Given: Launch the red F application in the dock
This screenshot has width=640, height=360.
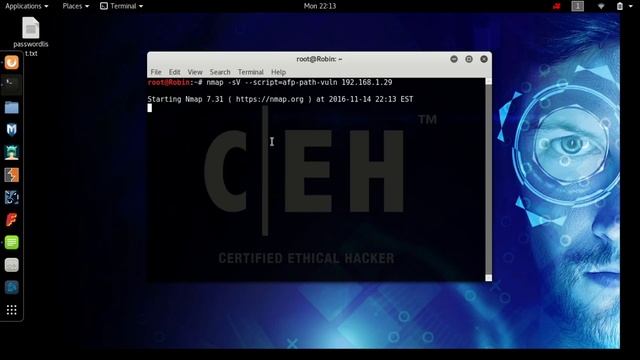Looking at the screenshot, I should pos(11,220).
